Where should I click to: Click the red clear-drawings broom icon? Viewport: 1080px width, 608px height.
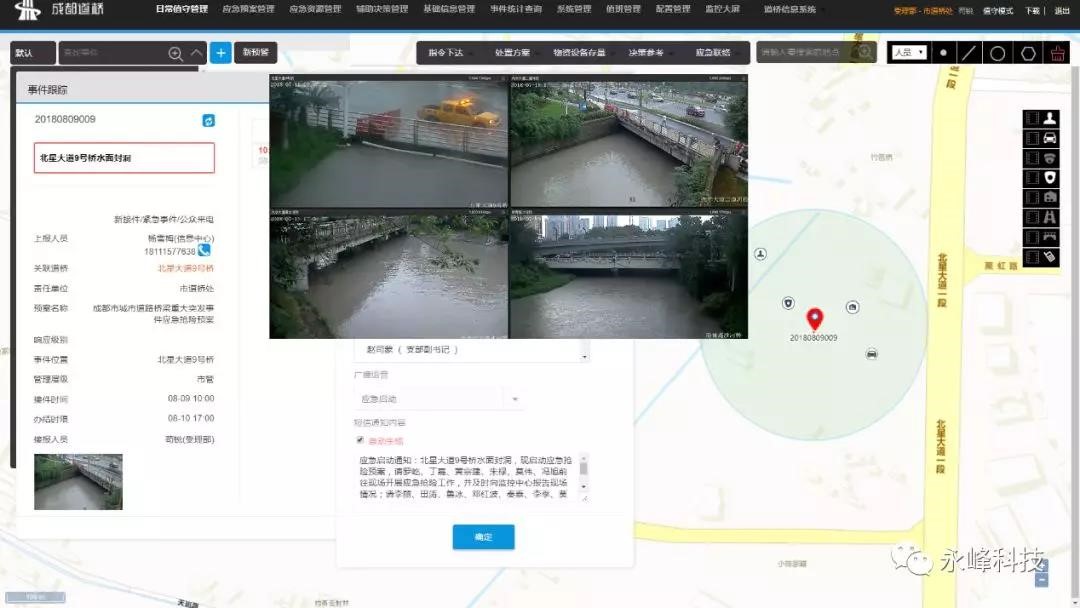1057,52
